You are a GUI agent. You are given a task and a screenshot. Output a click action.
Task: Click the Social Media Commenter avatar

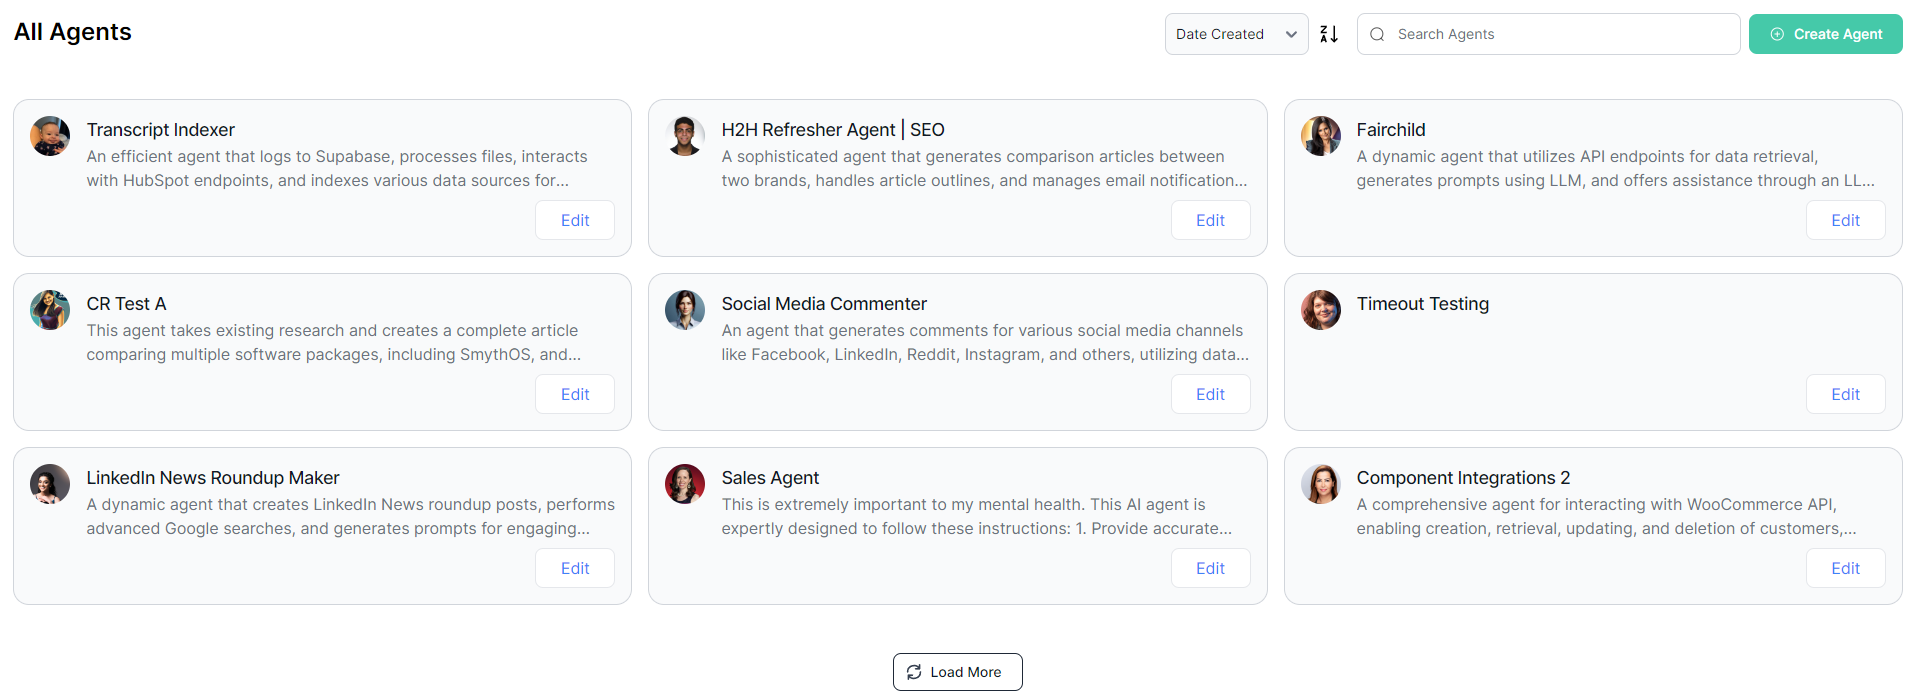point(685,310)
